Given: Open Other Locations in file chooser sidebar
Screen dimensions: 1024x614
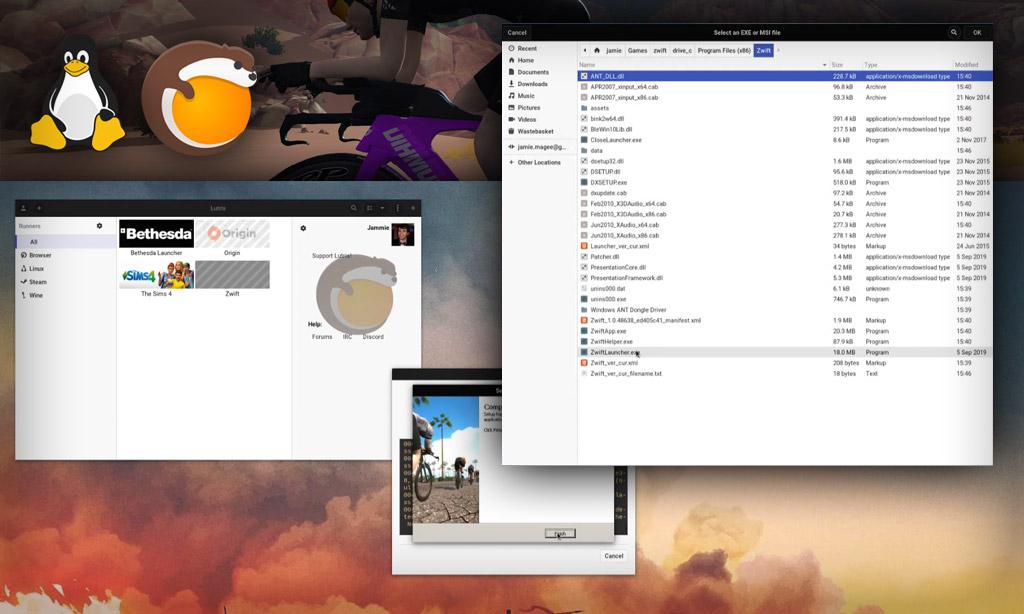Looking at the screenshot, I should [x=539, y=162].
